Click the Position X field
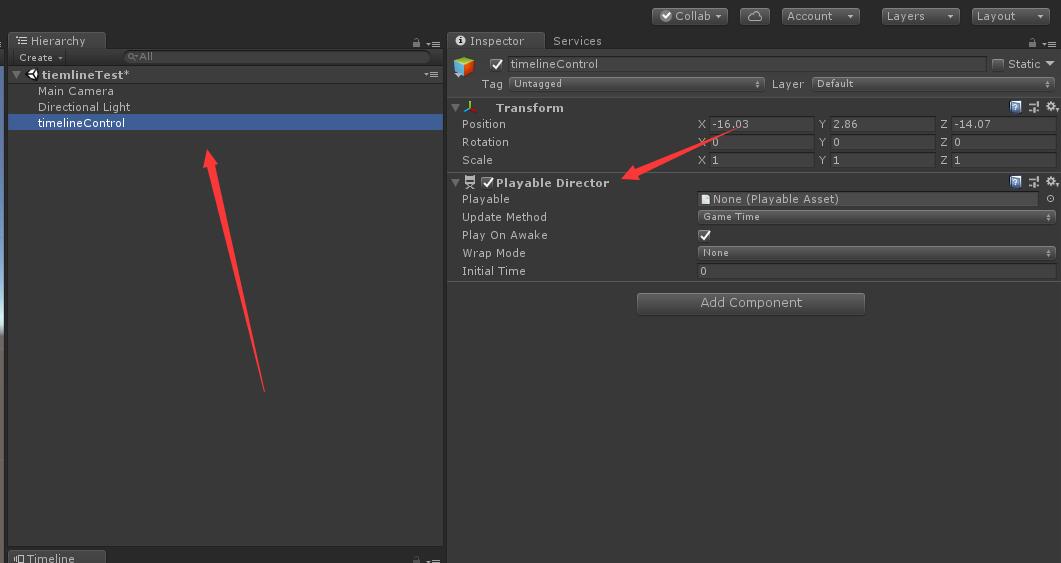This screenshot has height=563, width=1061. (x=762, y=125)
